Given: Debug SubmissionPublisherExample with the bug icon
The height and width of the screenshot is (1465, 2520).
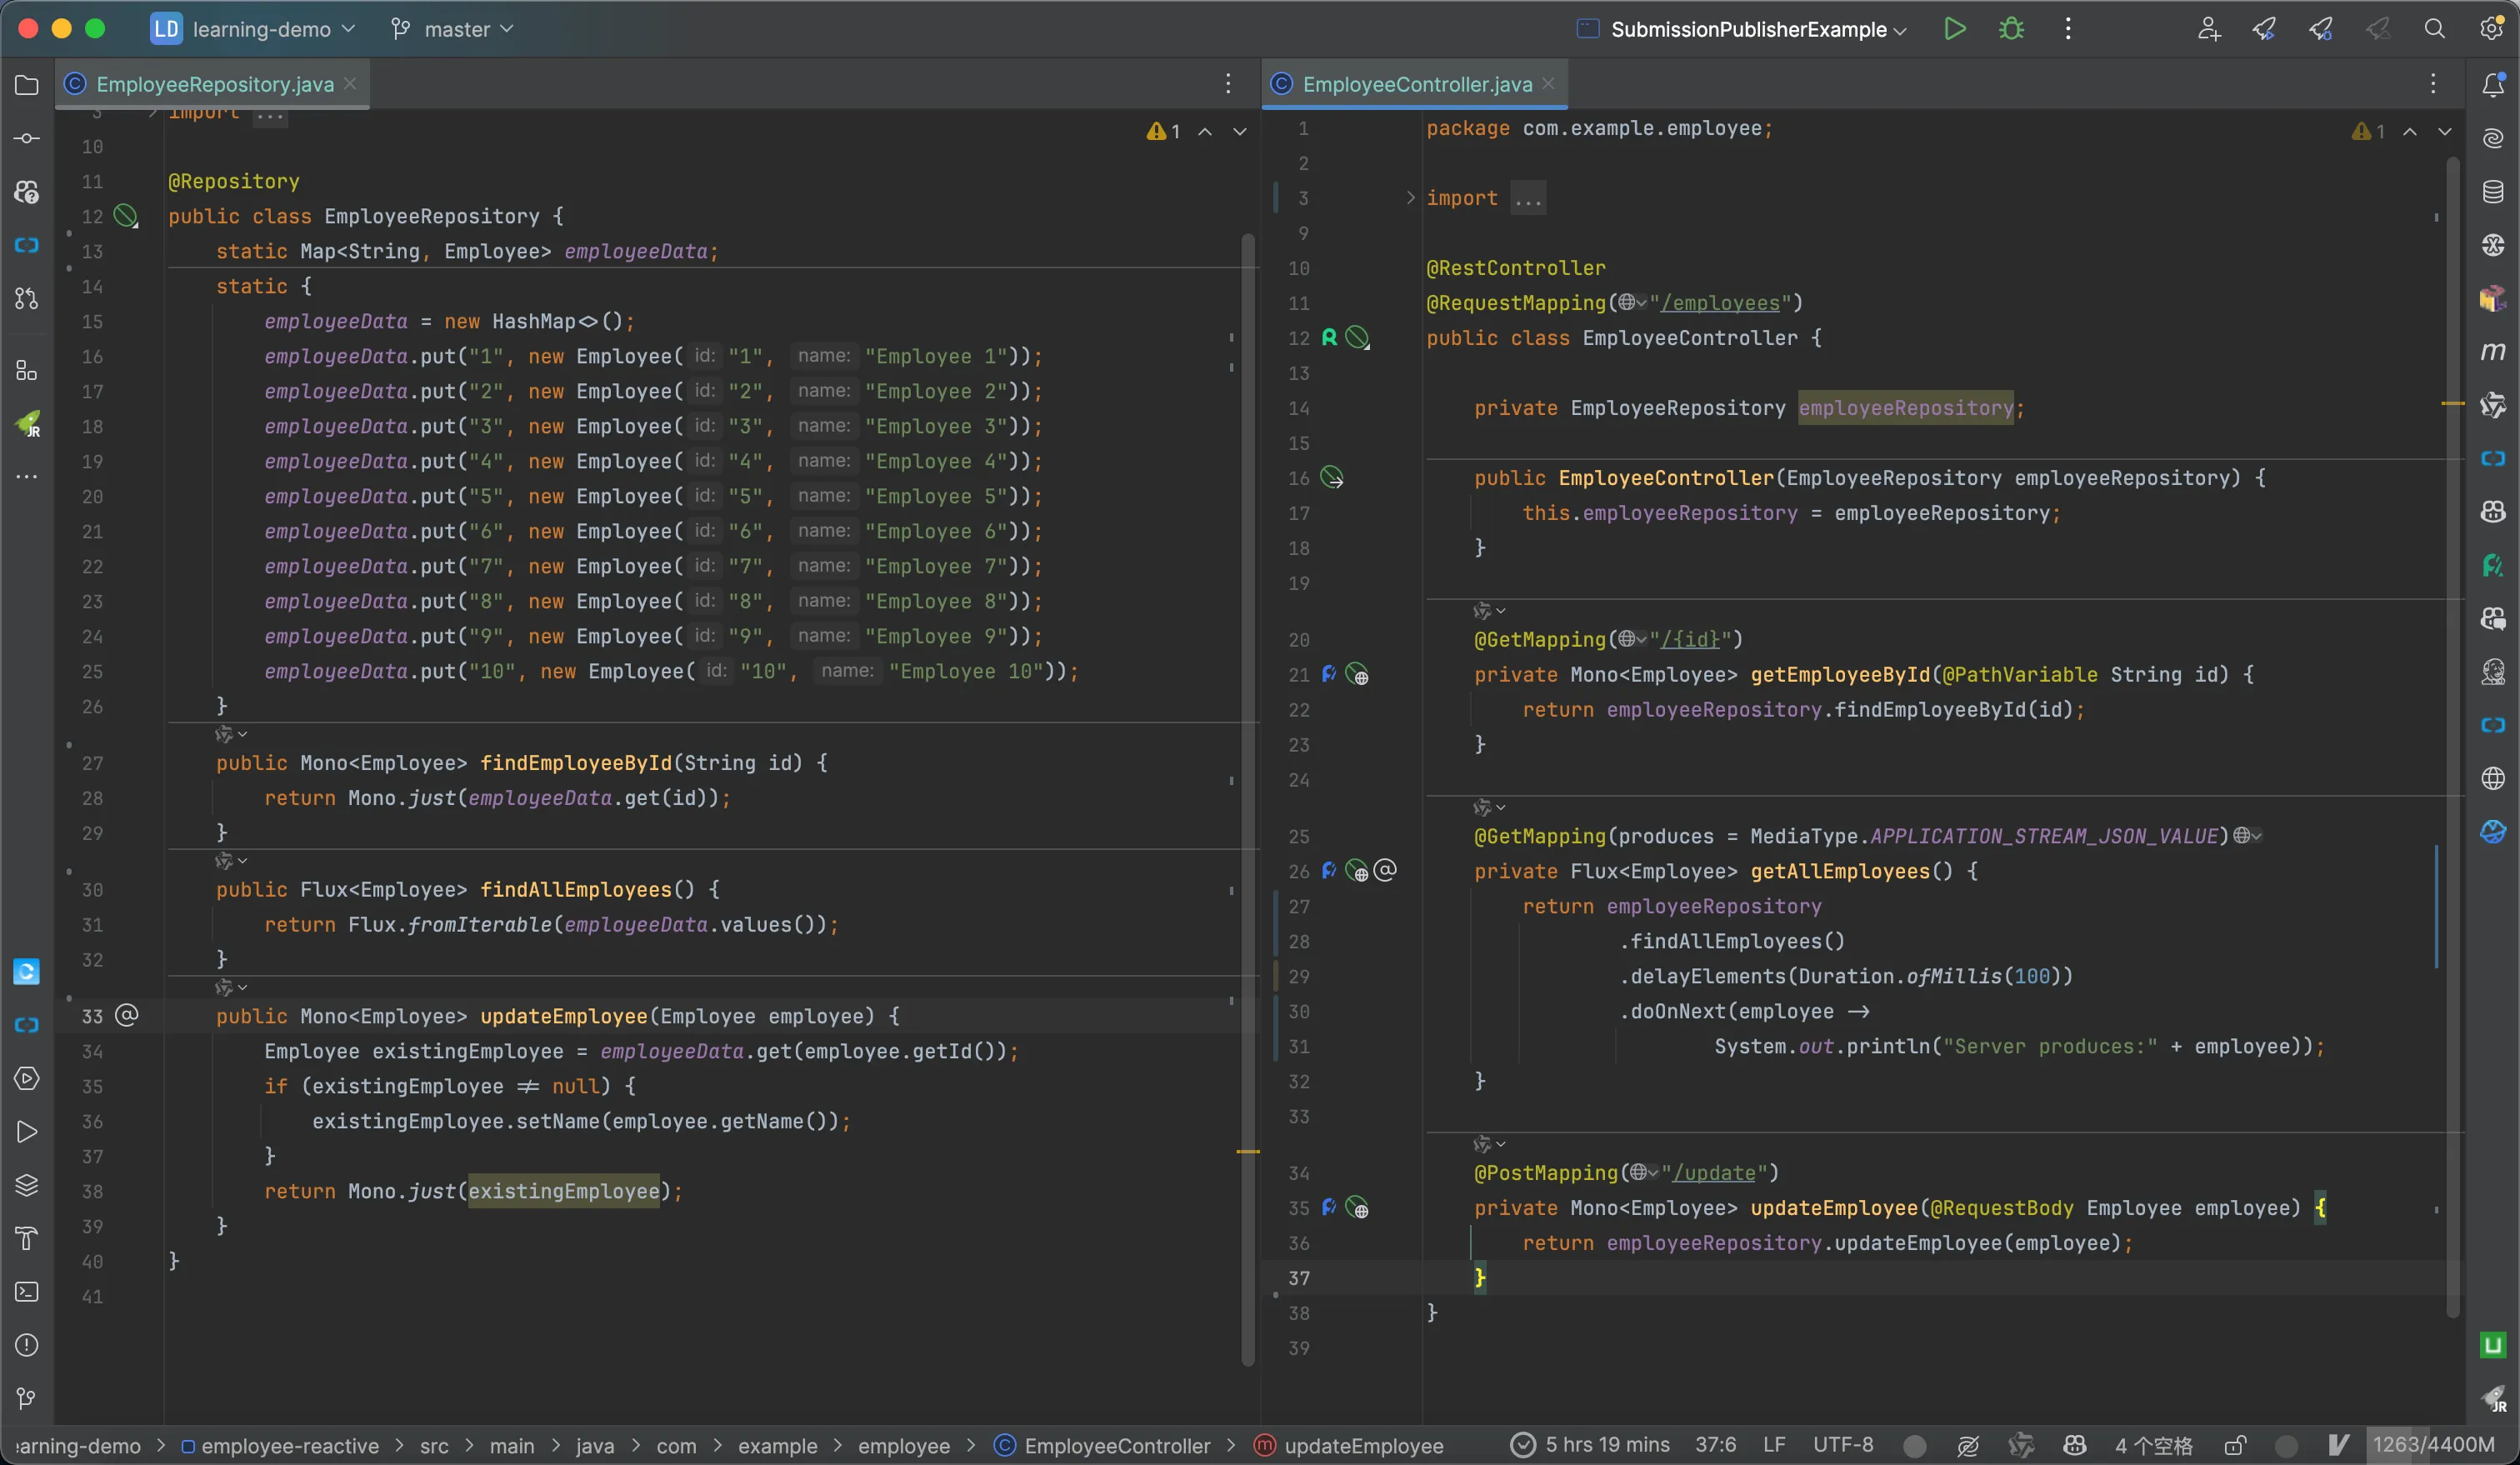Looking at the screenshot, I should pyautogui.click(x=2011, y=29).
